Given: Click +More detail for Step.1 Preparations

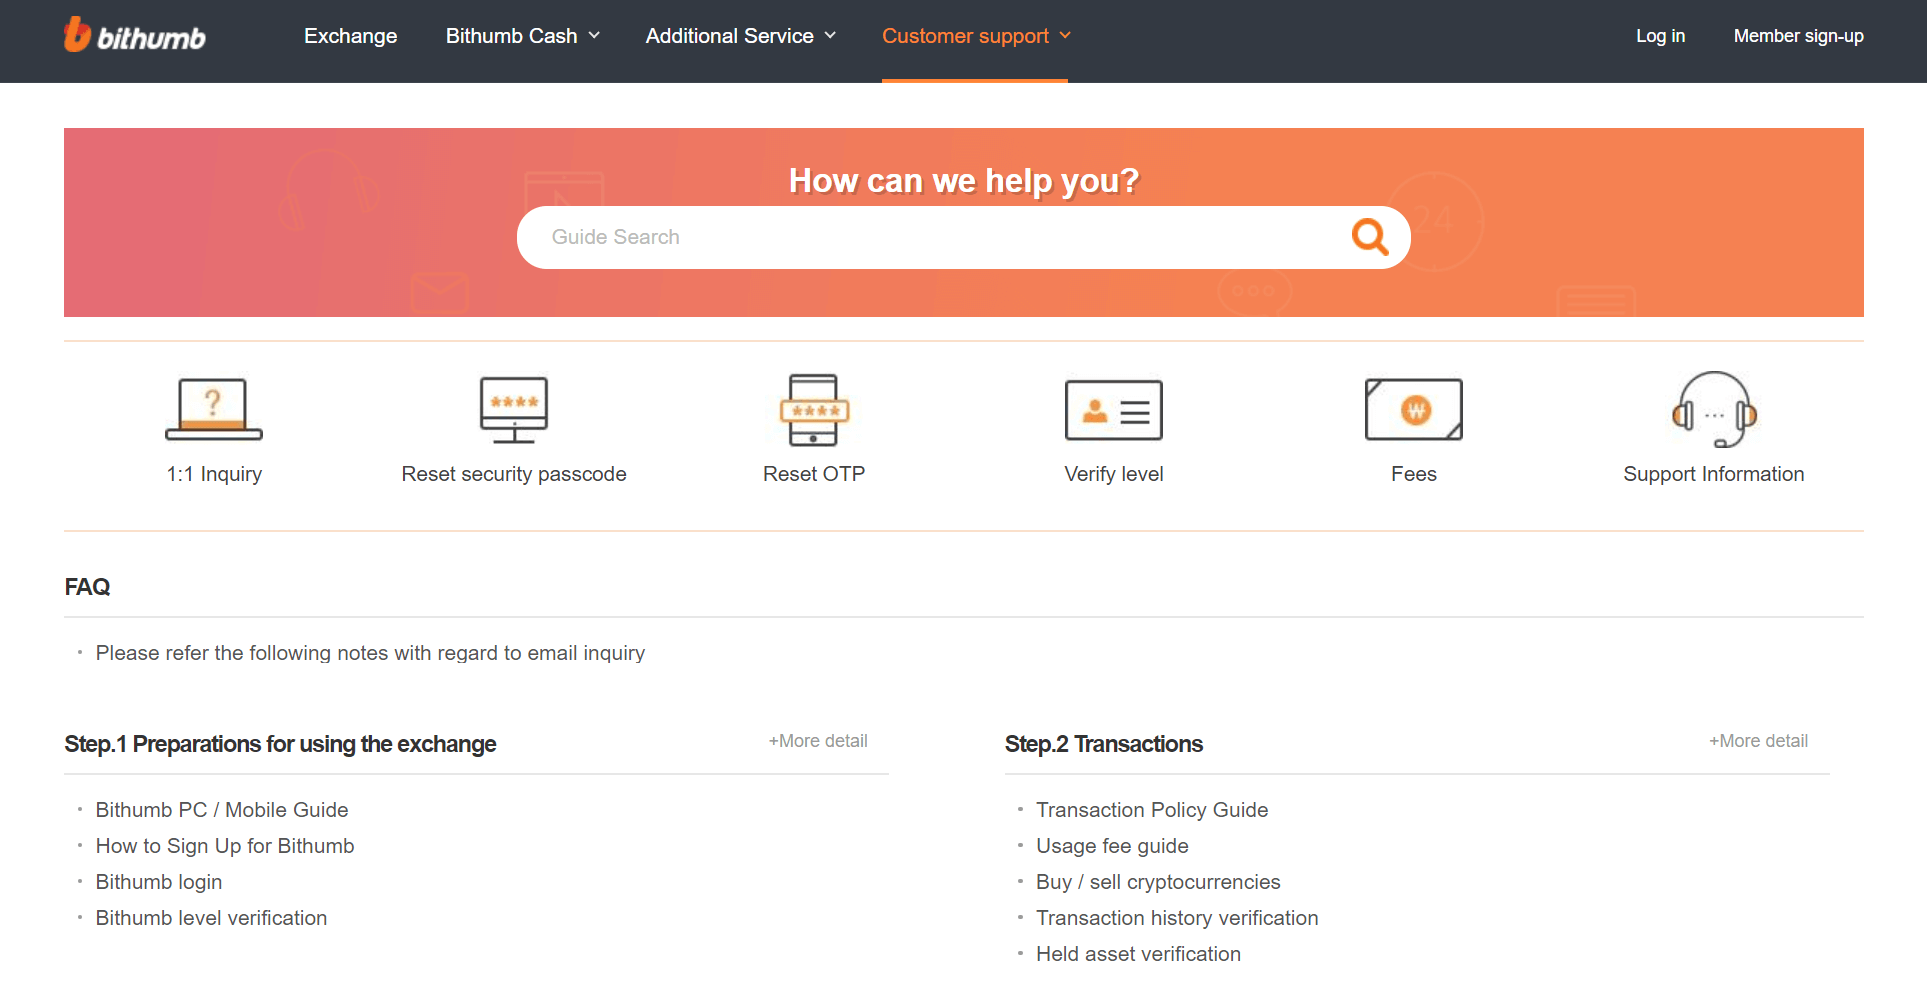Looking at the screenshot, I should (x=818, y=741).
